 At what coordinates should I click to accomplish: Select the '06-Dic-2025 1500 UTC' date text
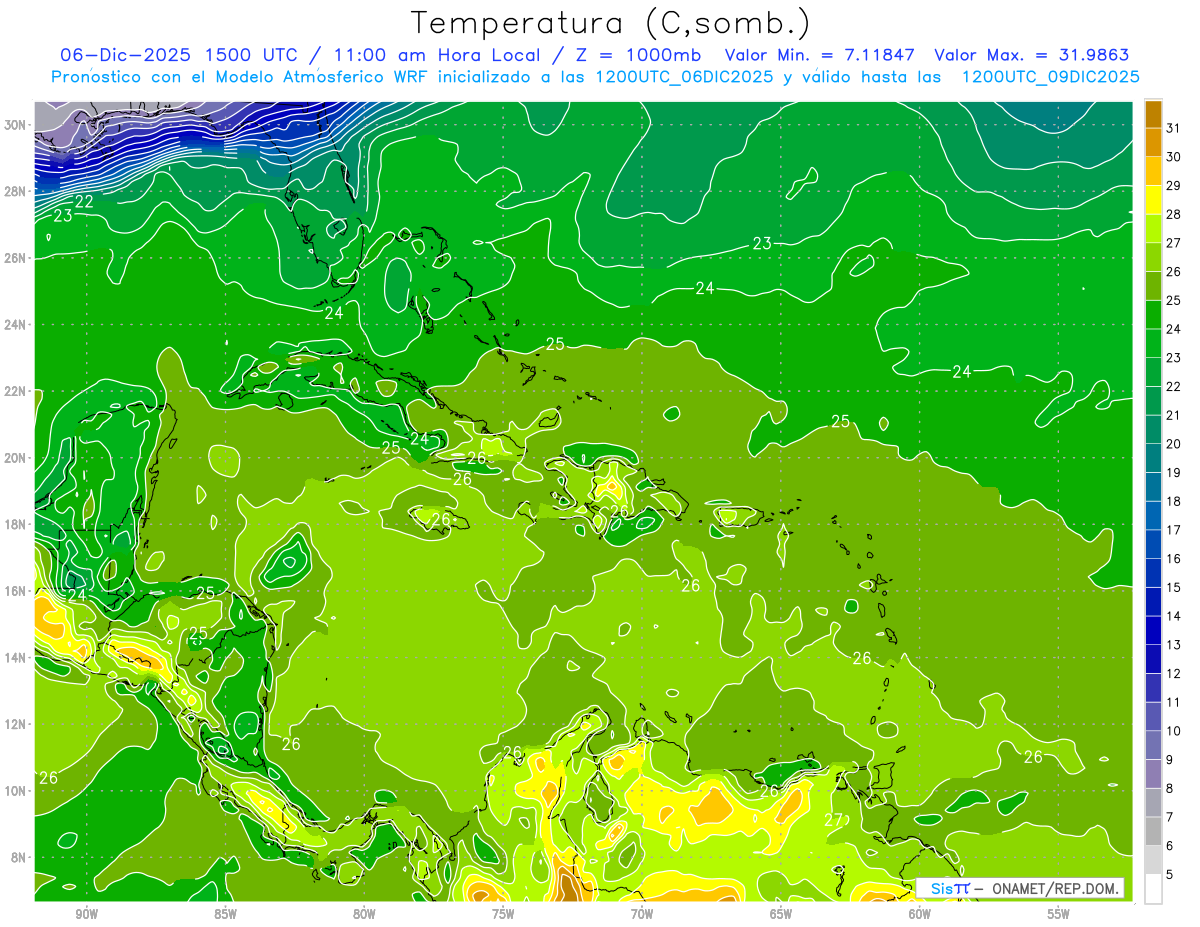[184, 55]
